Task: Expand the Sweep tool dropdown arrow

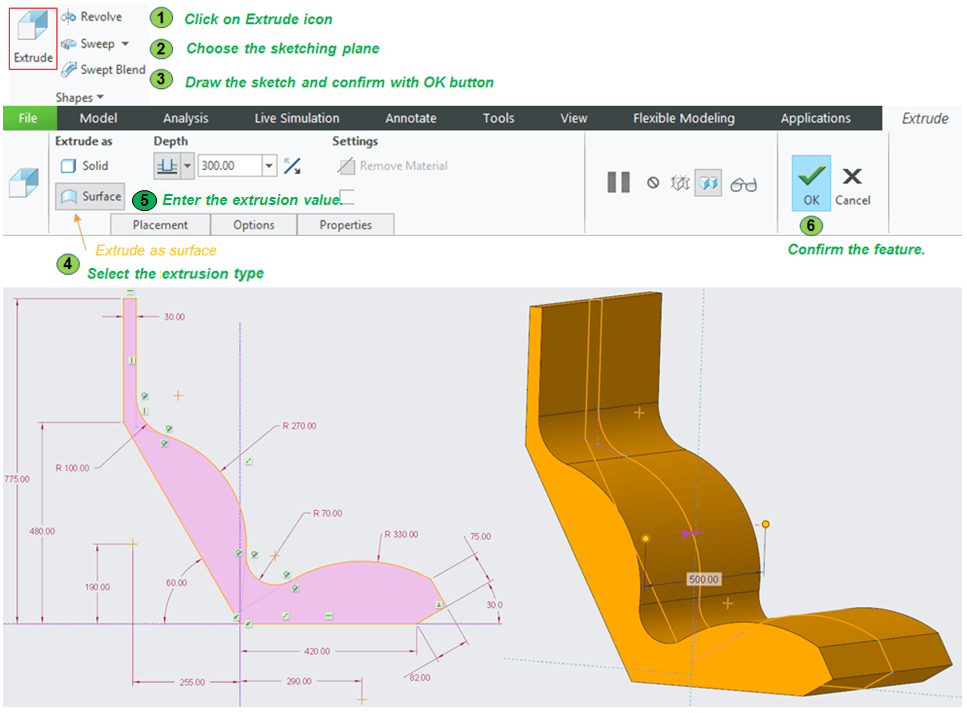Action: click(x=125, y=44)
